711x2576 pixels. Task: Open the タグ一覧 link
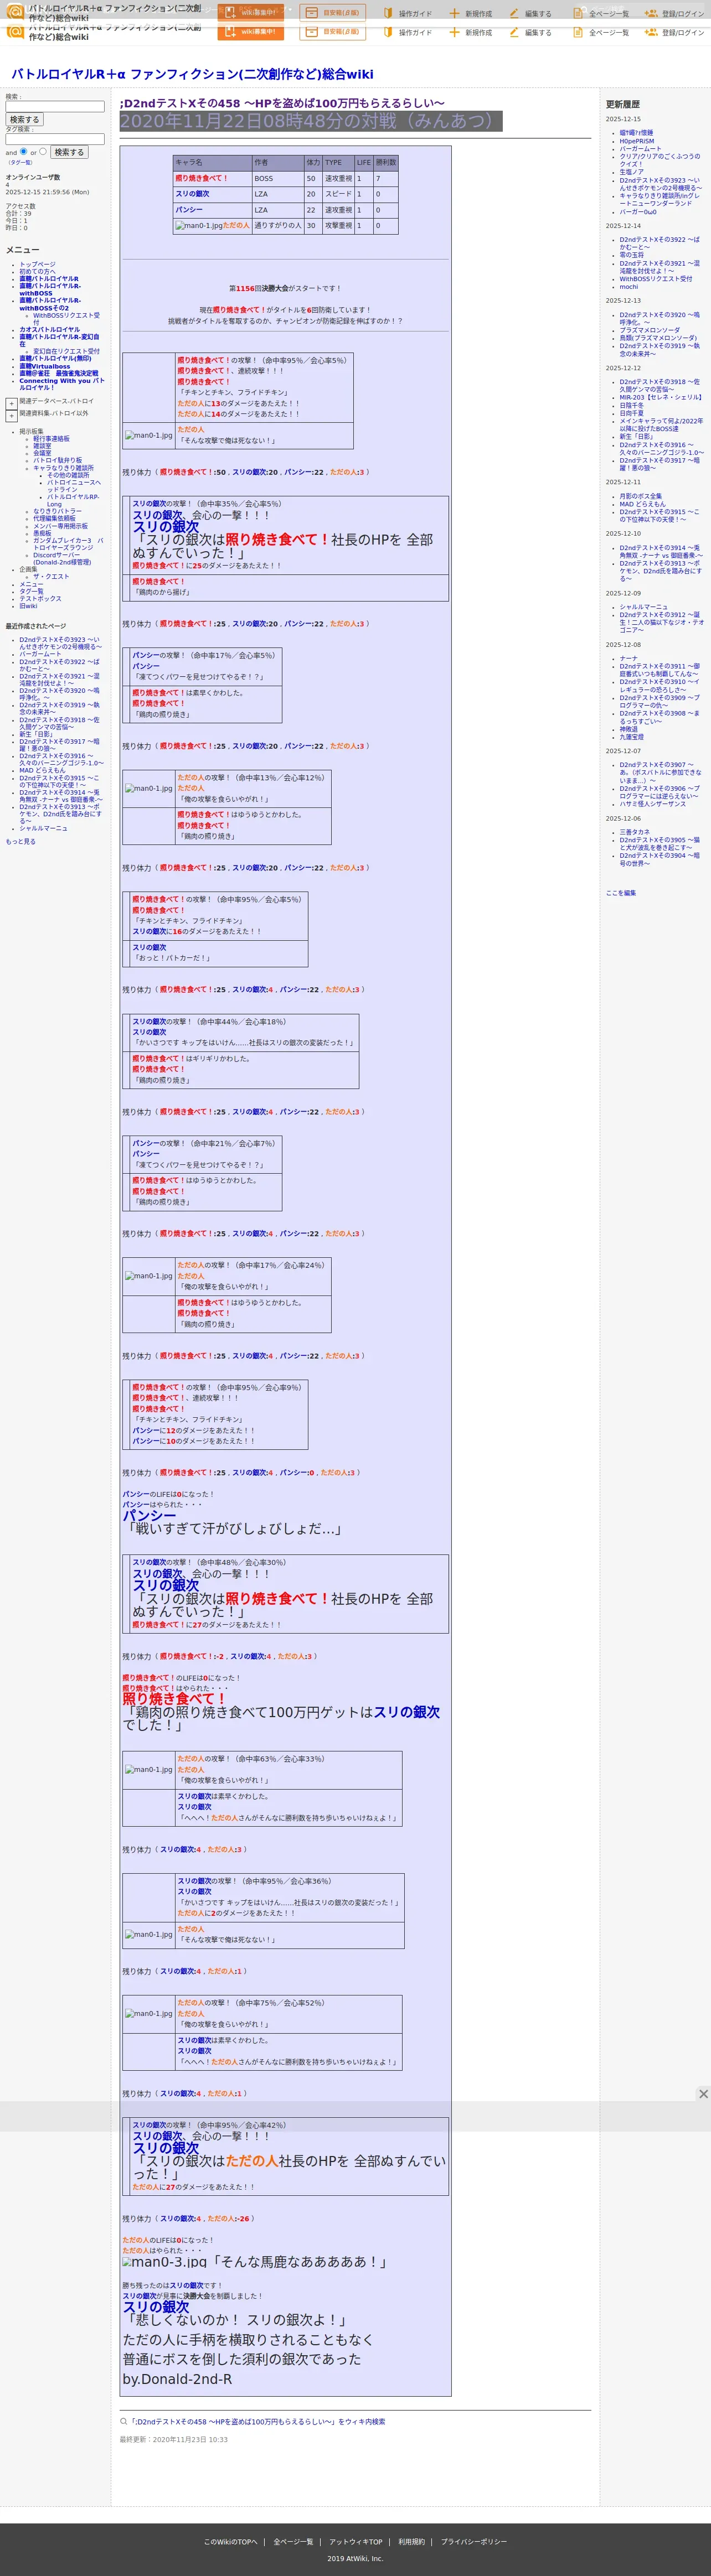click(x=20, y=162)
